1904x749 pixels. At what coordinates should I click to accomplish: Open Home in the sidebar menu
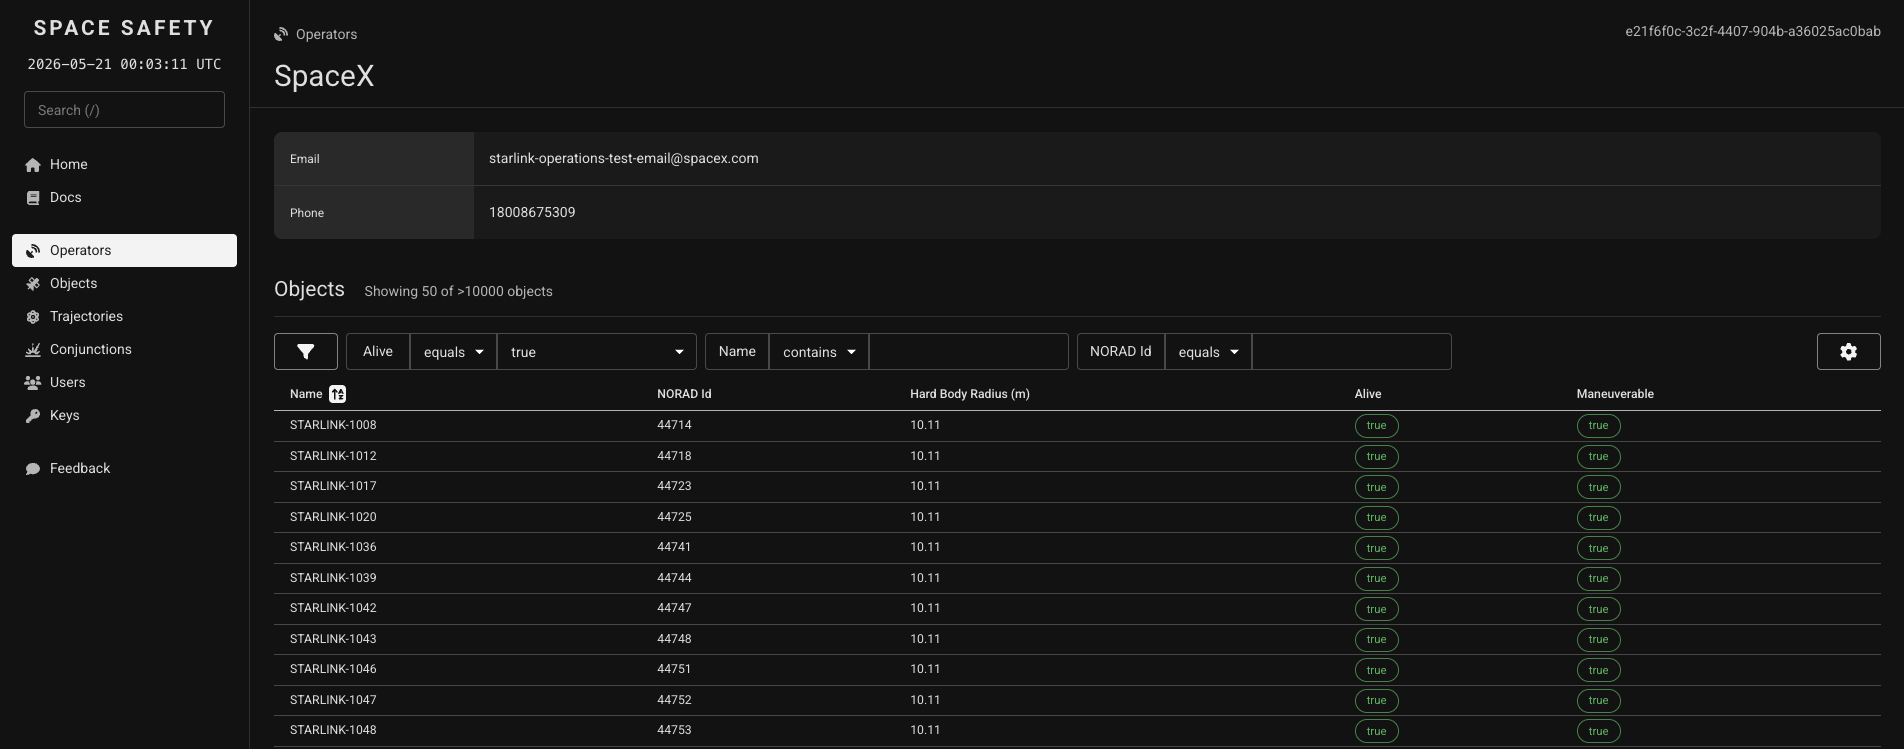pos(124,165)
